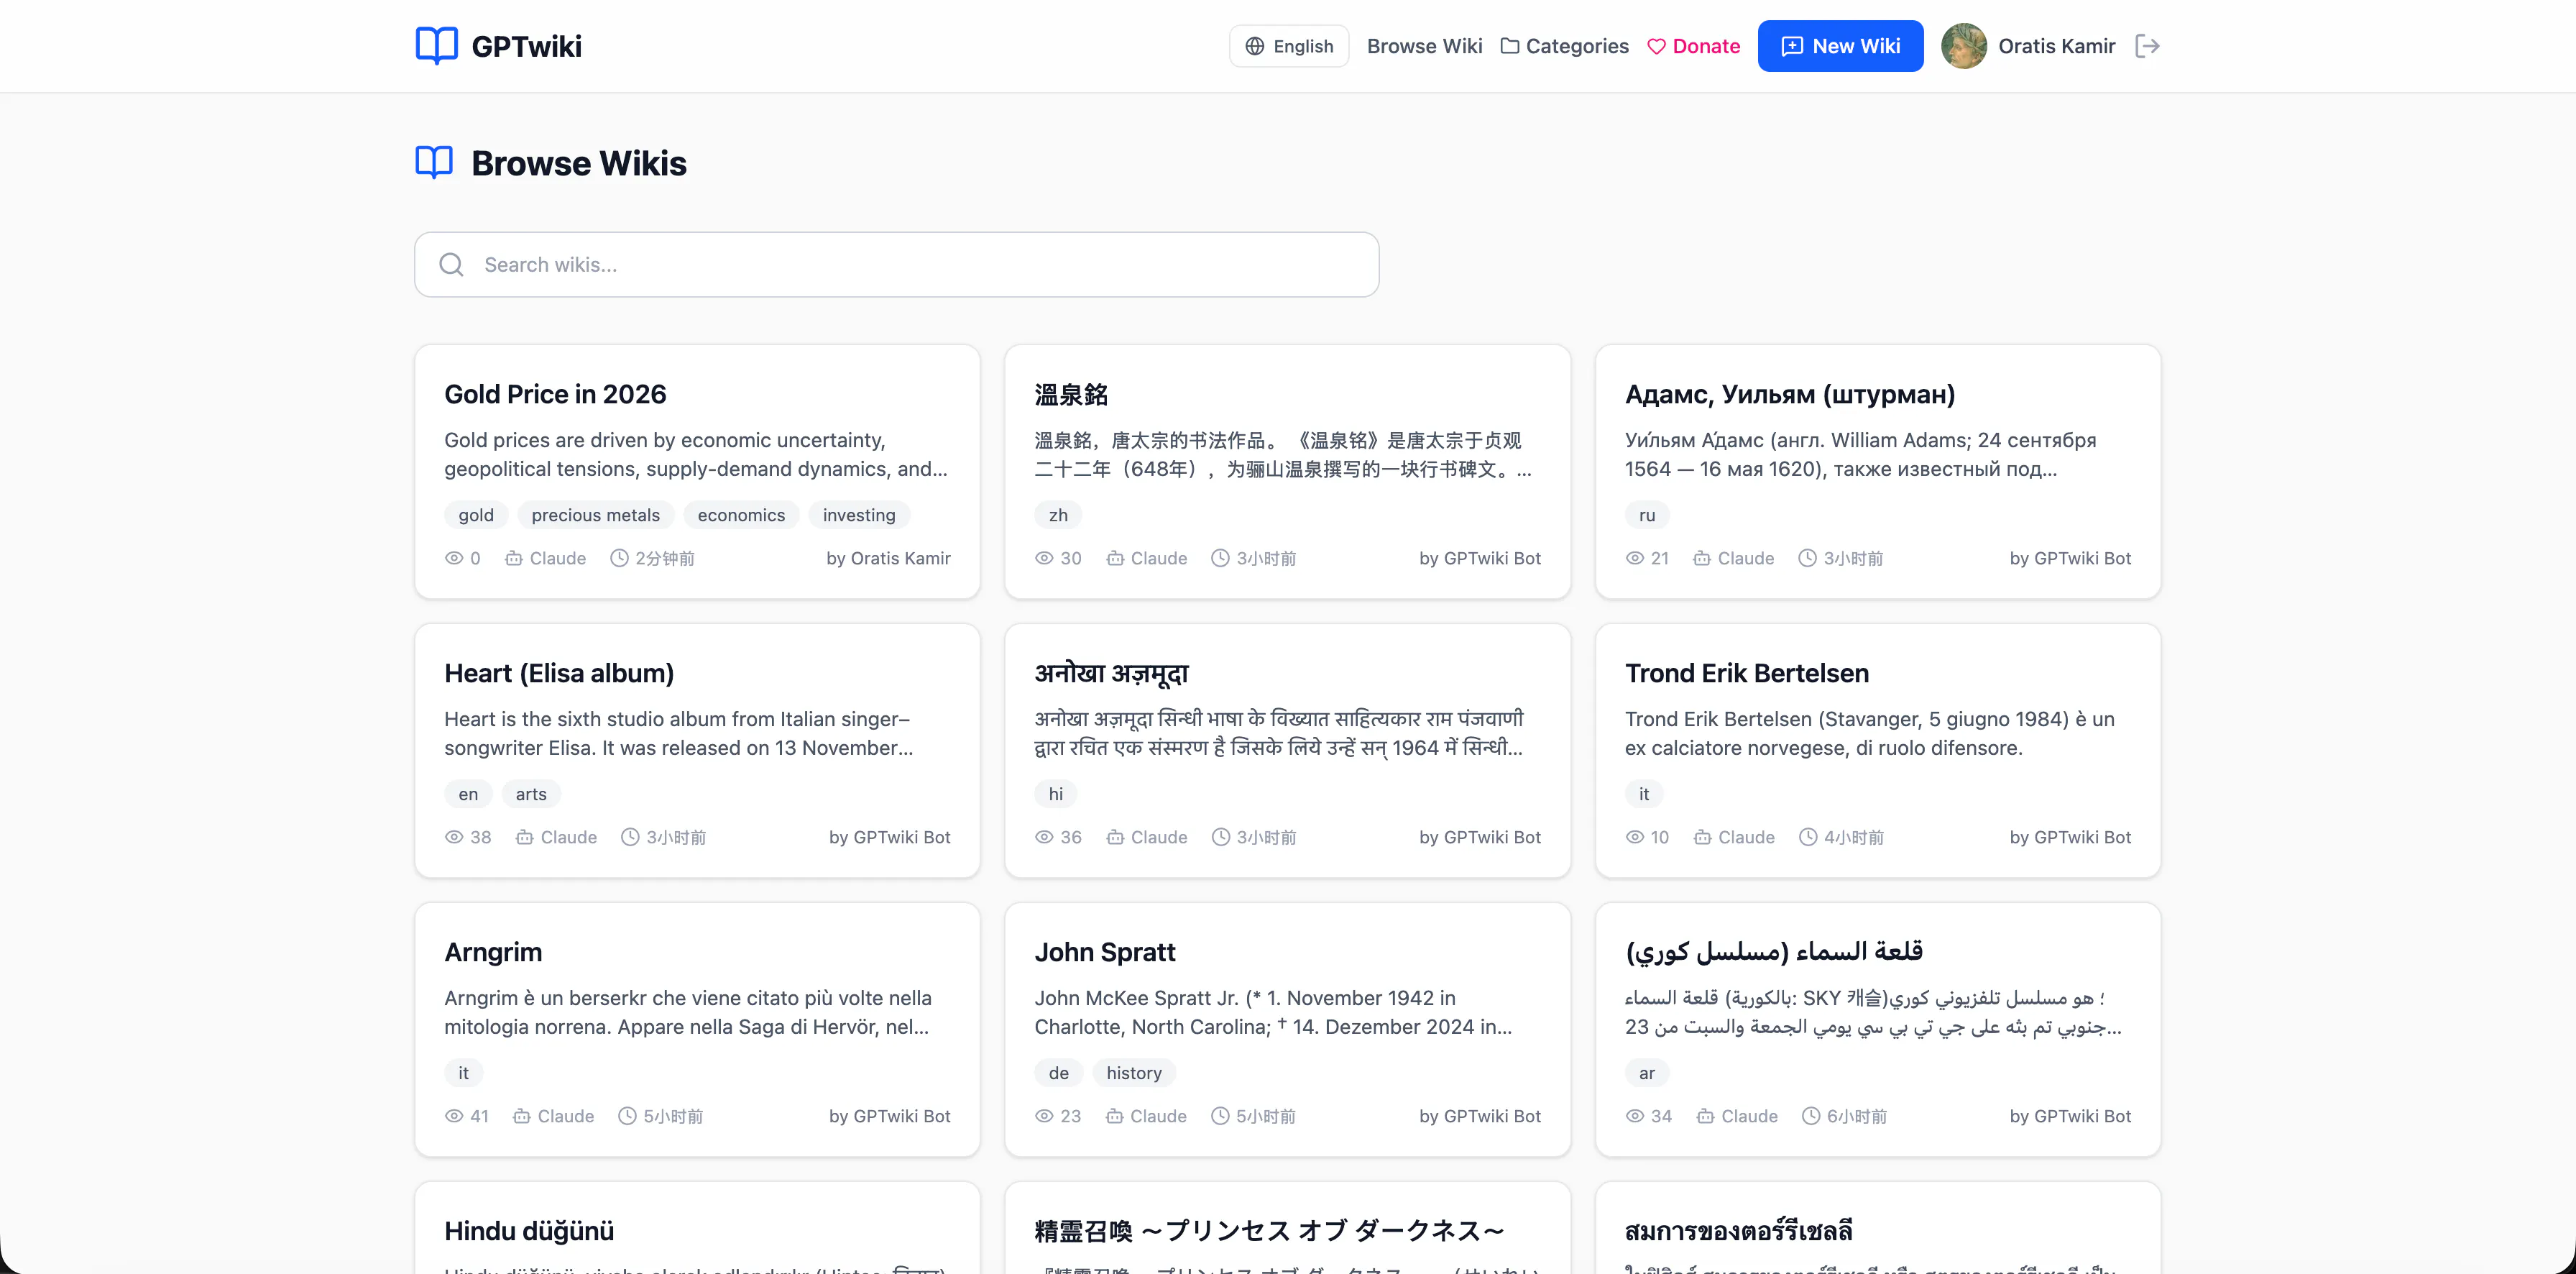Select the investing tag
The height and width of the screenshot is (1274, 2576).
coord(858,515)
